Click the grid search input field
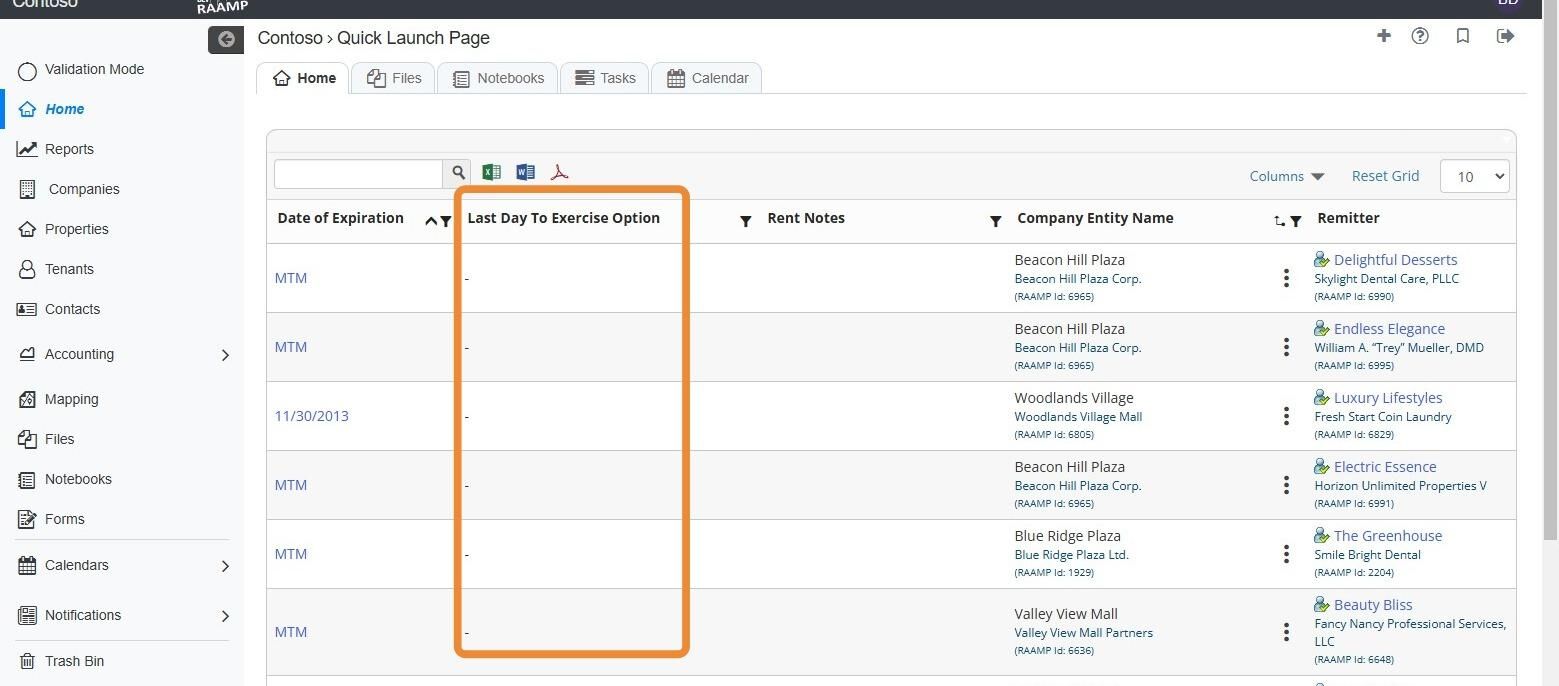 358,173
